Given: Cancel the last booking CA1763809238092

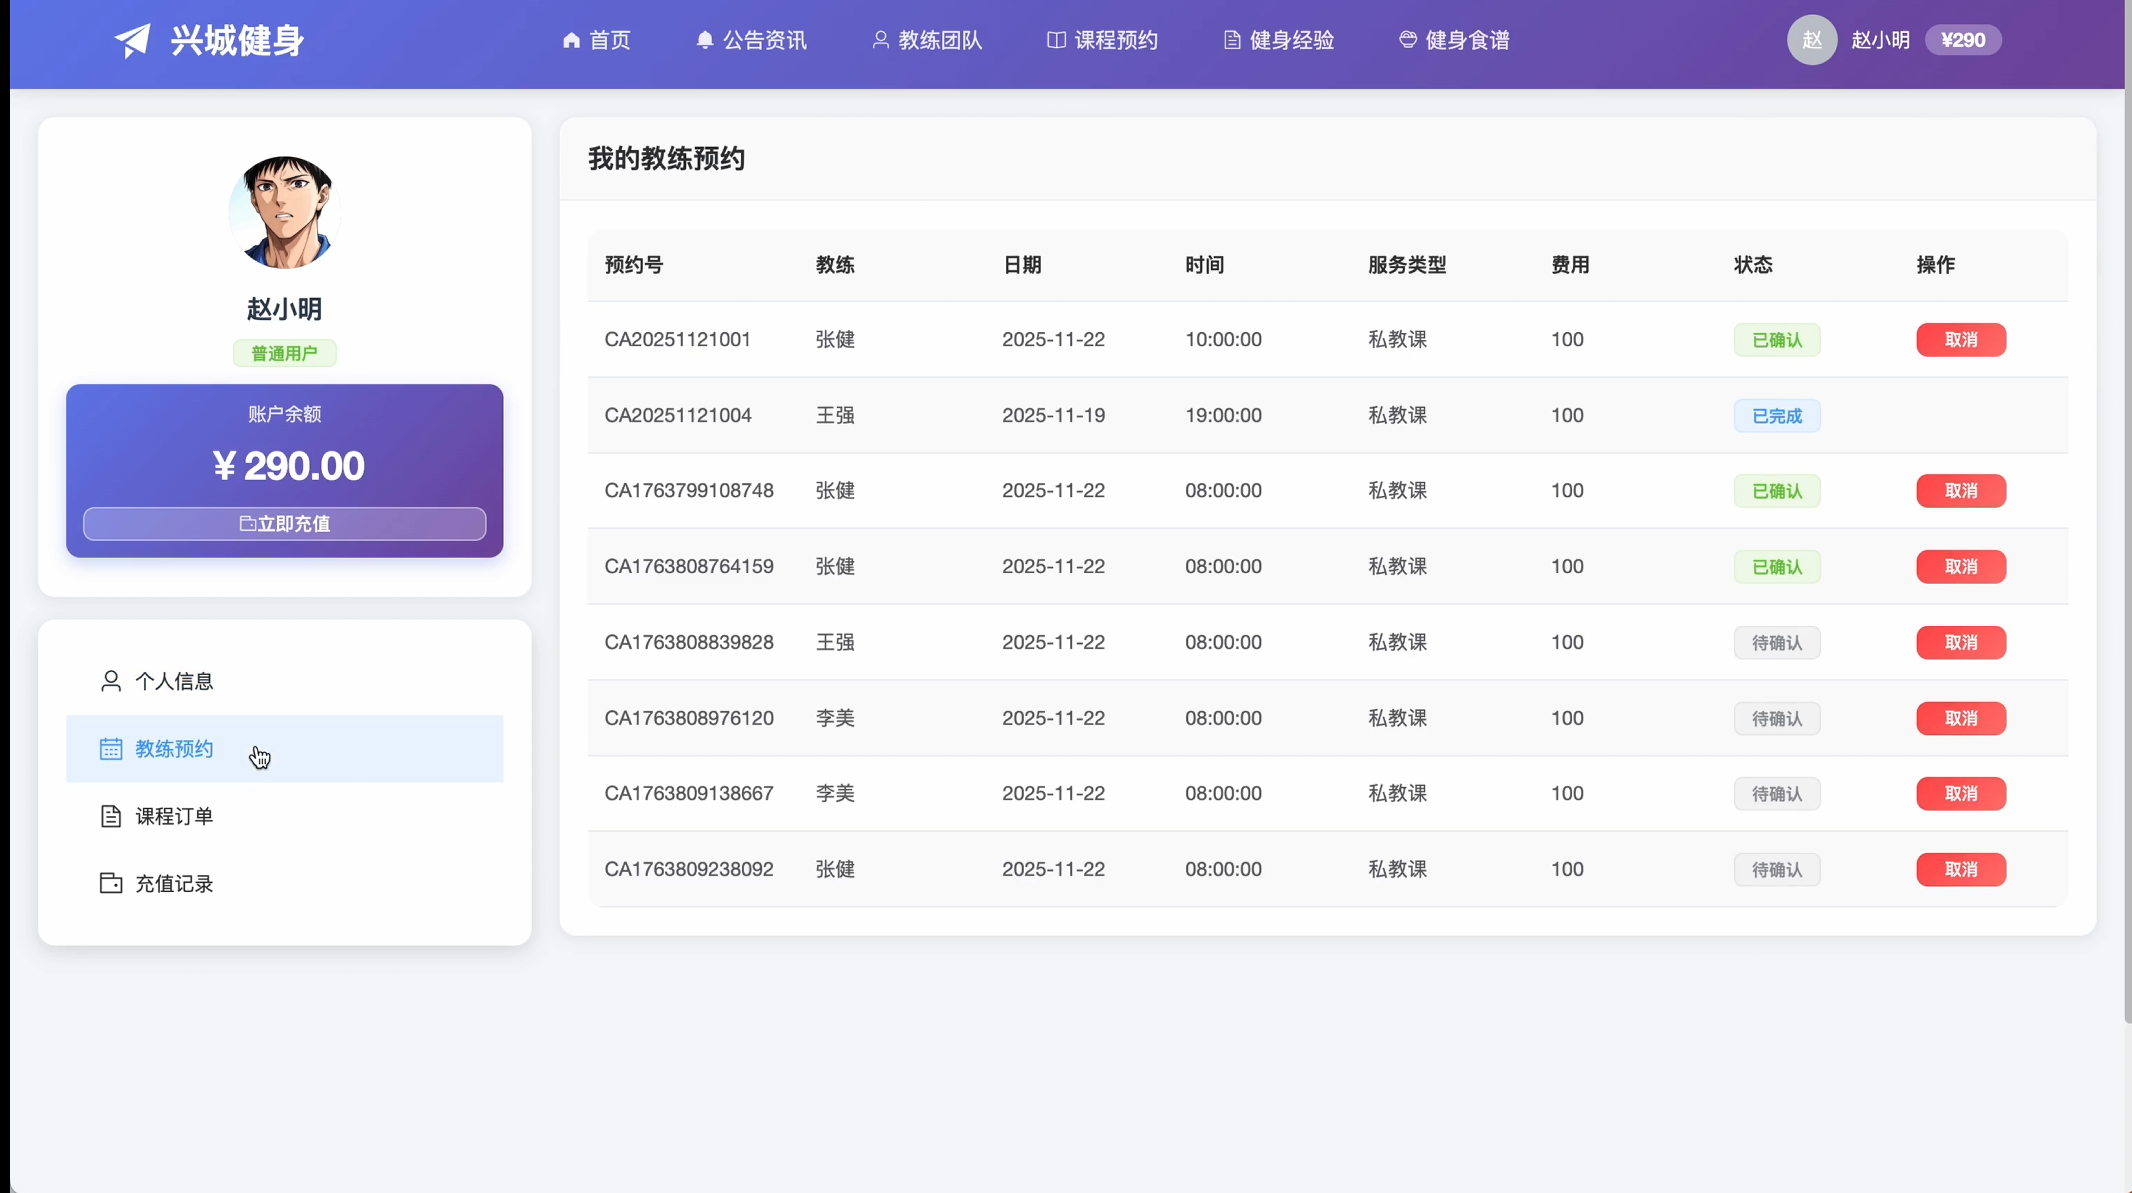Looking at the screenshot, I should (x=1960, y=870).
